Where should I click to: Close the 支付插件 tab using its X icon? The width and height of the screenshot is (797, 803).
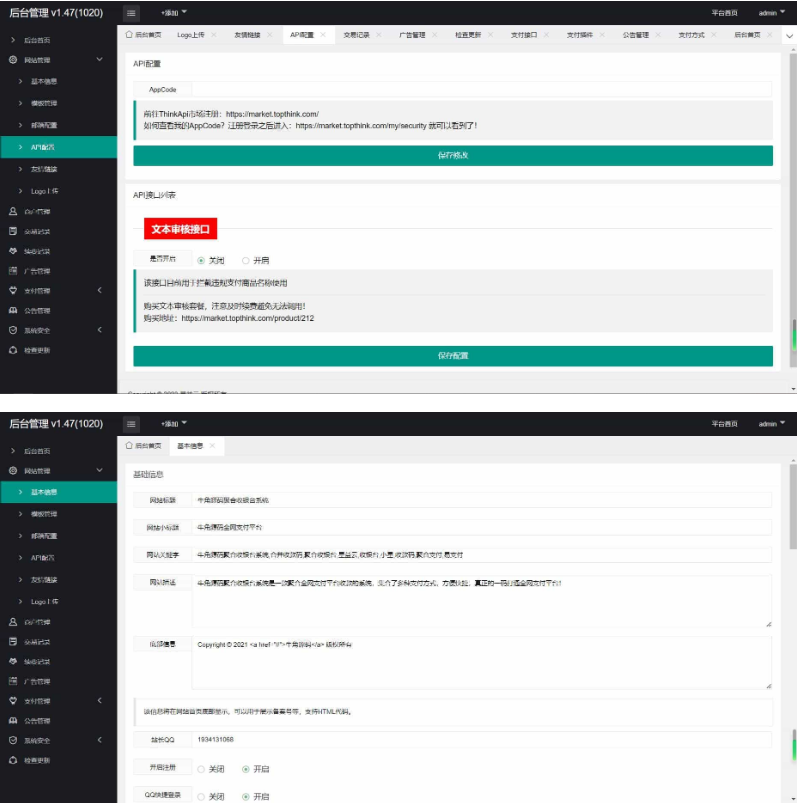pos(601,35)
